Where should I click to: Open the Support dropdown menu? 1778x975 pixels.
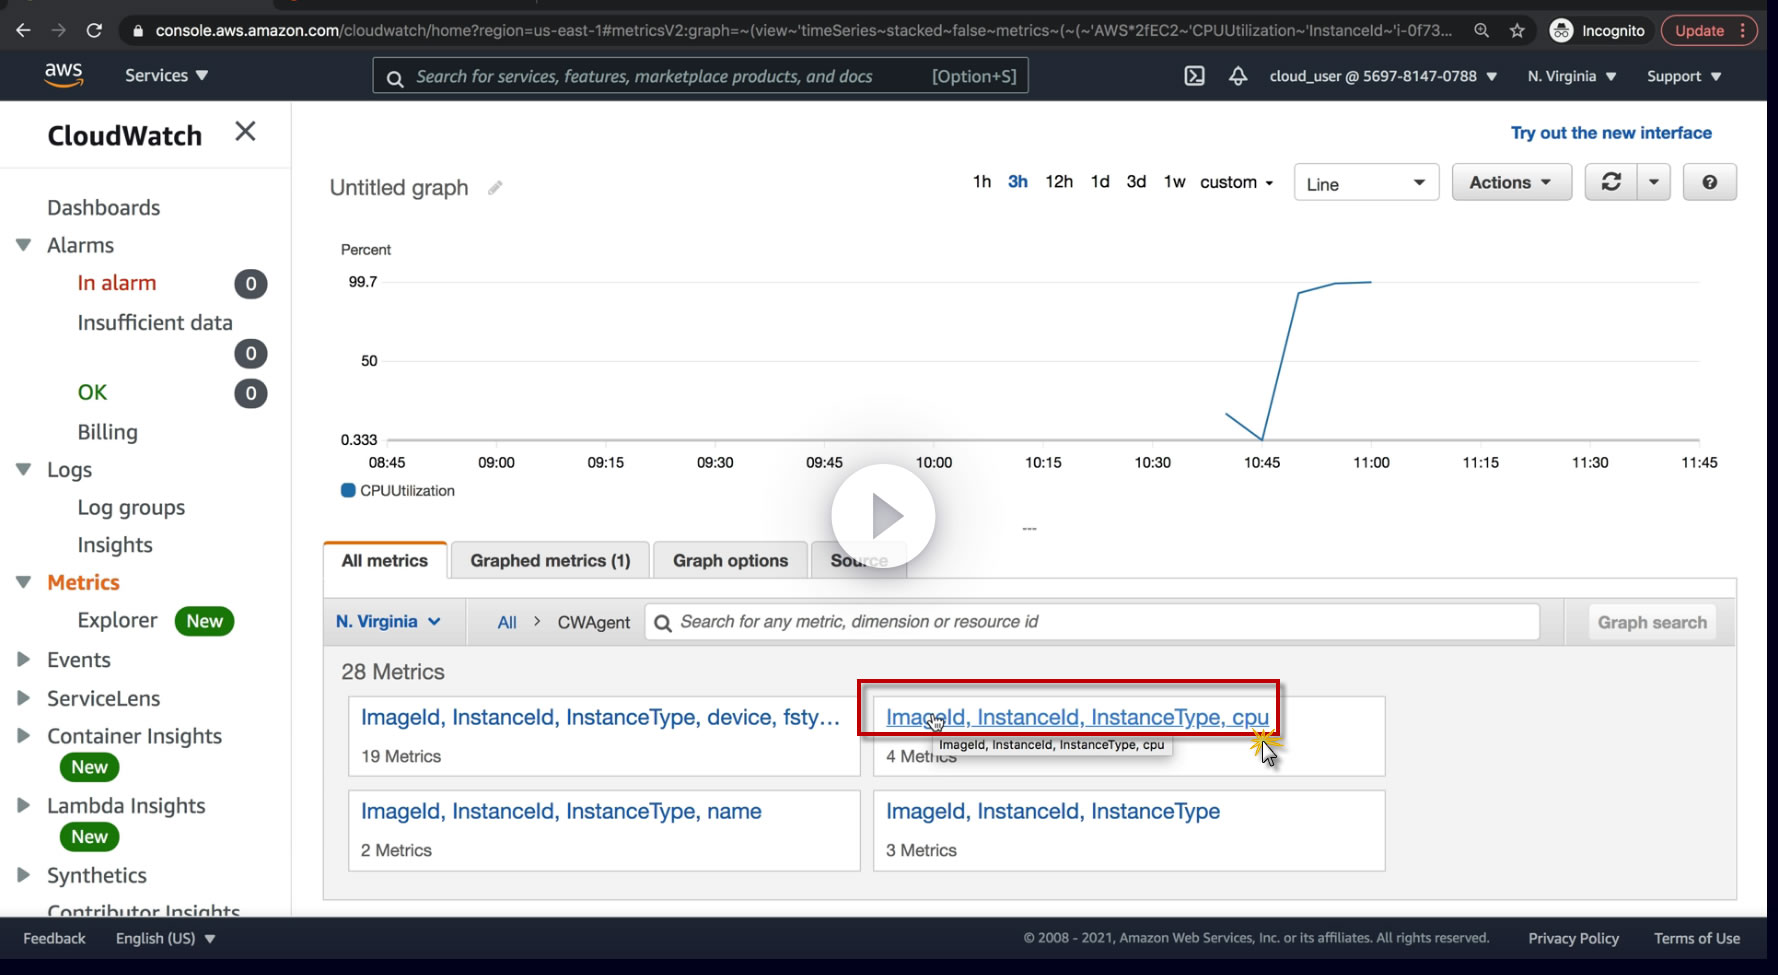(1684, 76)
